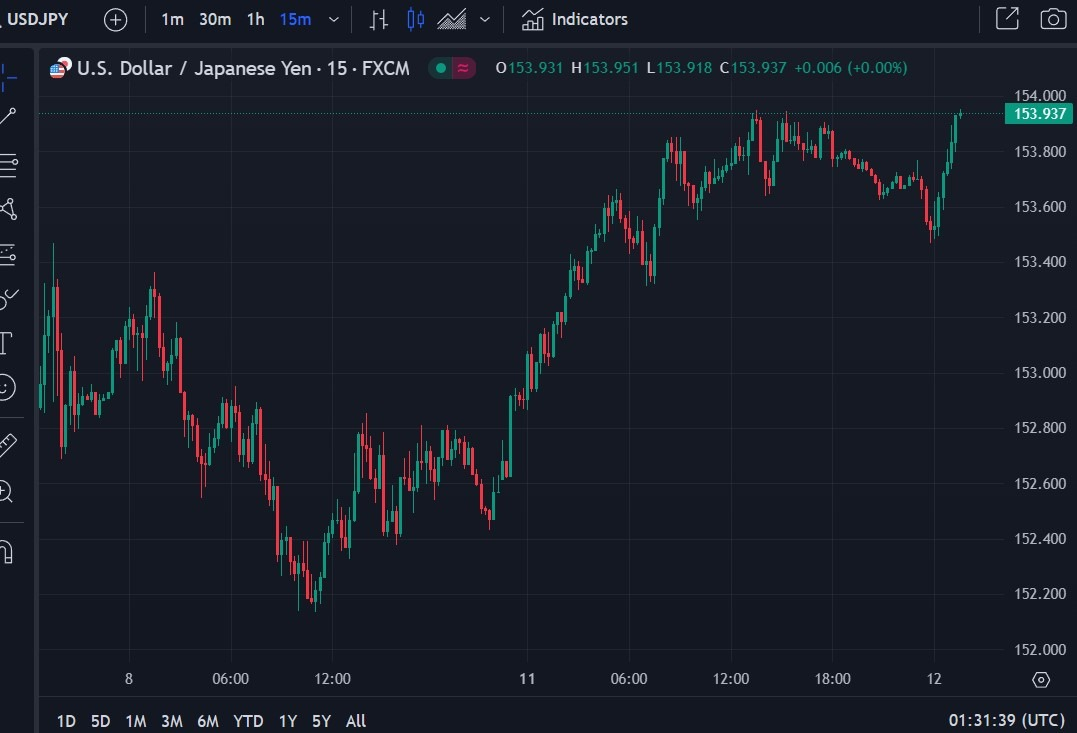The width and height of the screenshot is (1077, 733).
Task: Click the low value L153.918
Action: pyautogui.click(x=679, y=68)
